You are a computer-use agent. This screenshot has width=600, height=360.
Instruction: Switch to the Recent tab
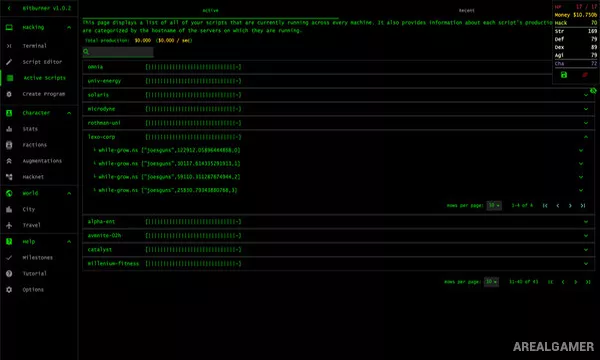[x=466, y=10]
